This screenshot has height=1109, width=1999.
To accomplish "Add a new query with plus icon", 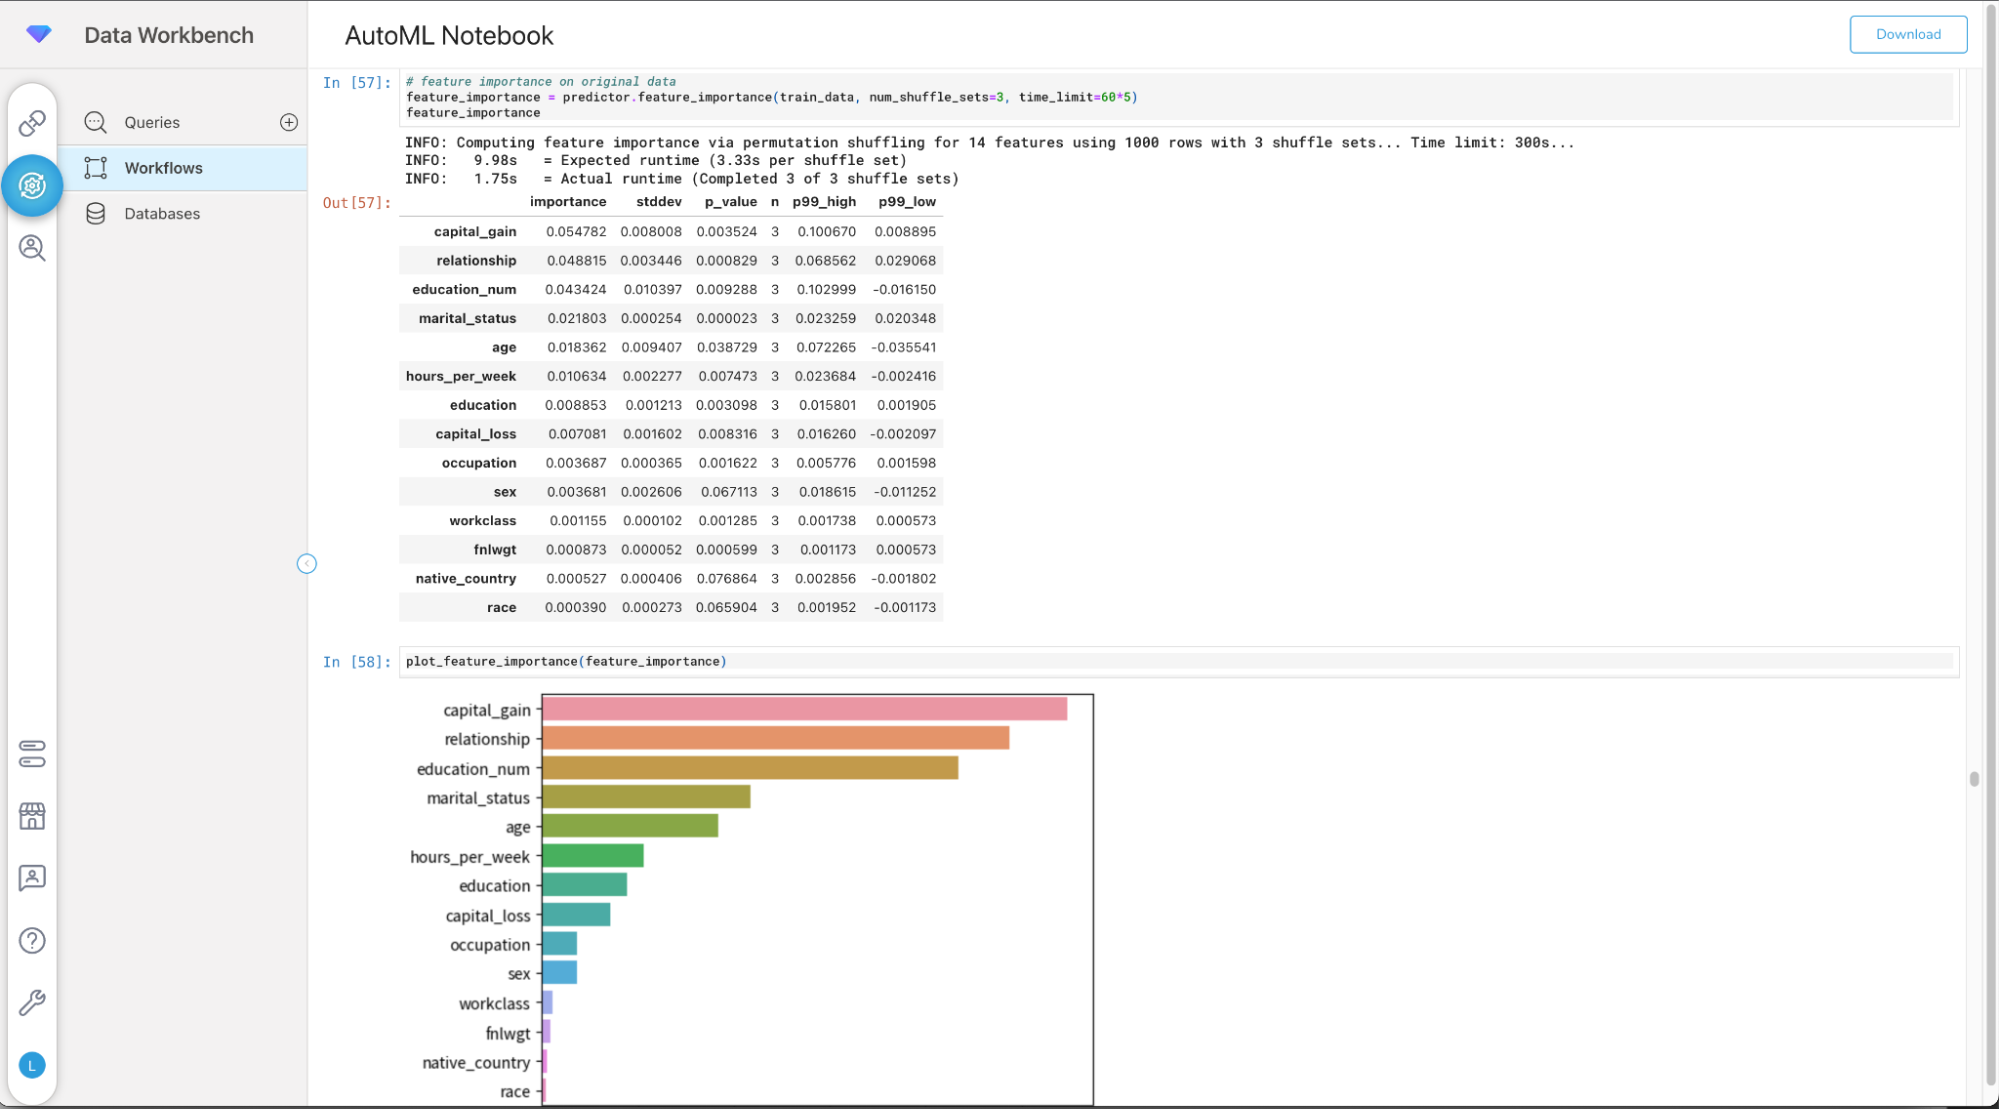I will pyautogui.click(x=289, y=122).
